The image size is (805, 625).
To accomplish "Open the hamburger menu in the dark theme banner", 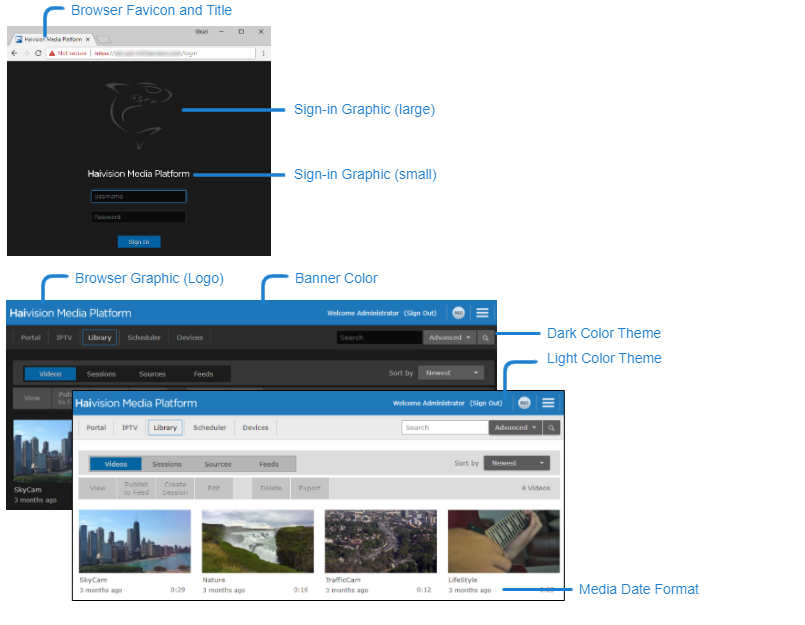I will 482,313.
